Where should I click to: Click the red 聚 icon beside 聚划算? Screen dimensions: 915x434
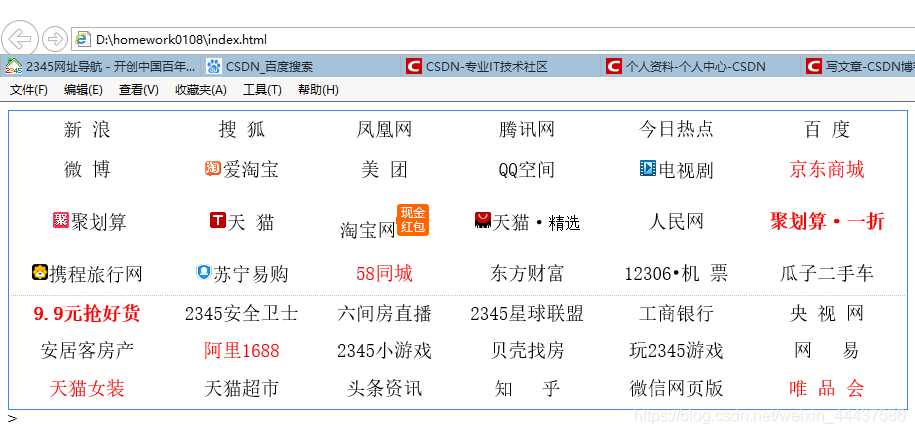pos(61,220)
